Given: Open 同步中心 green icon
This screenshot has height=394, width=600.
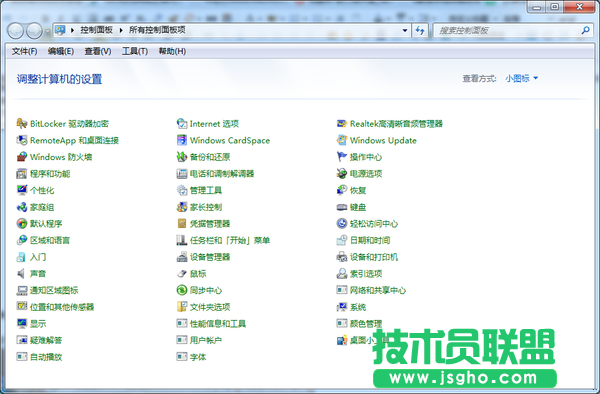Looking at the screenshot, I should [x=182, y=290].
